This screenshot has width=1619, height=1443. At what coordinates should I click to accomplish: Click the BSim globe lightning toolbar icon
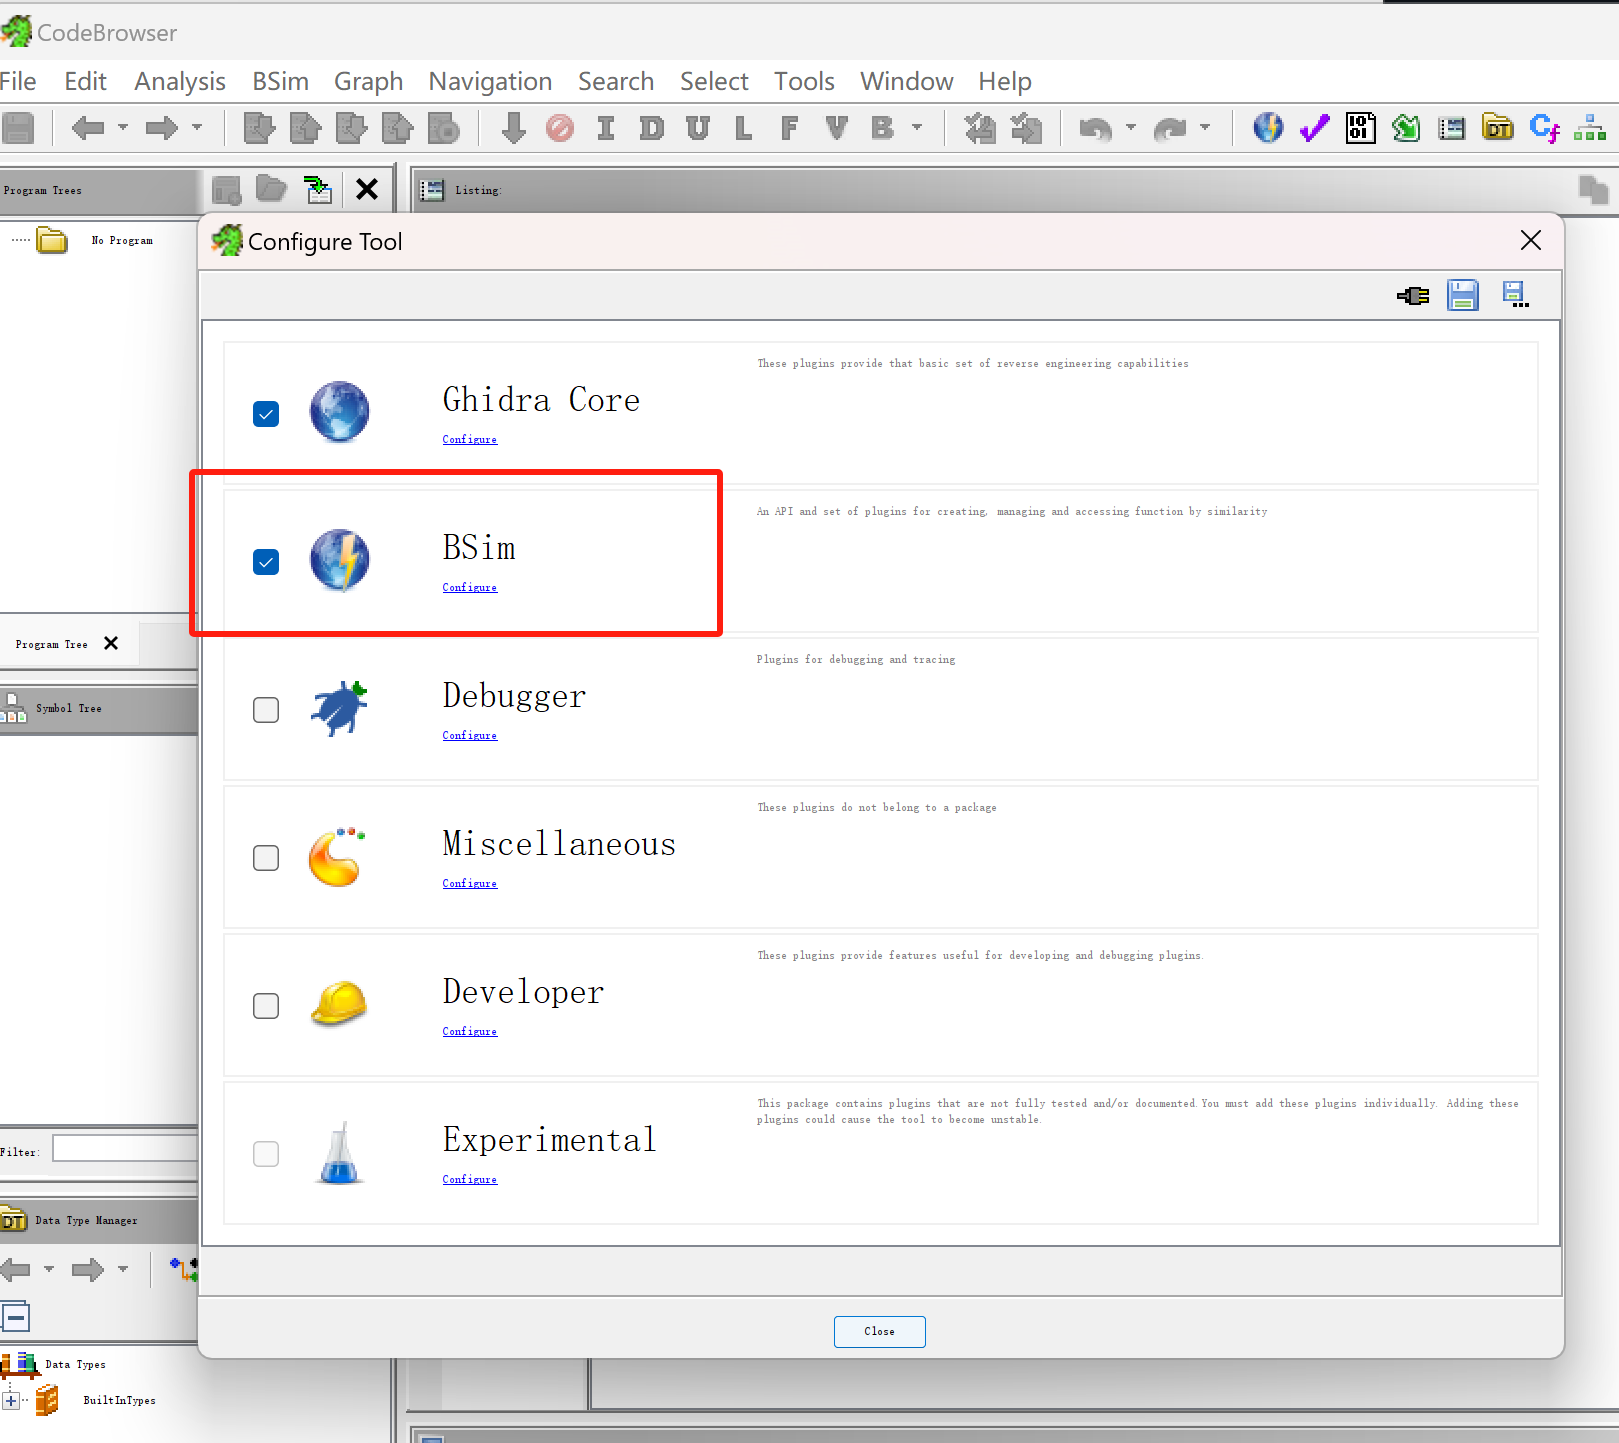pos(1268,128)
